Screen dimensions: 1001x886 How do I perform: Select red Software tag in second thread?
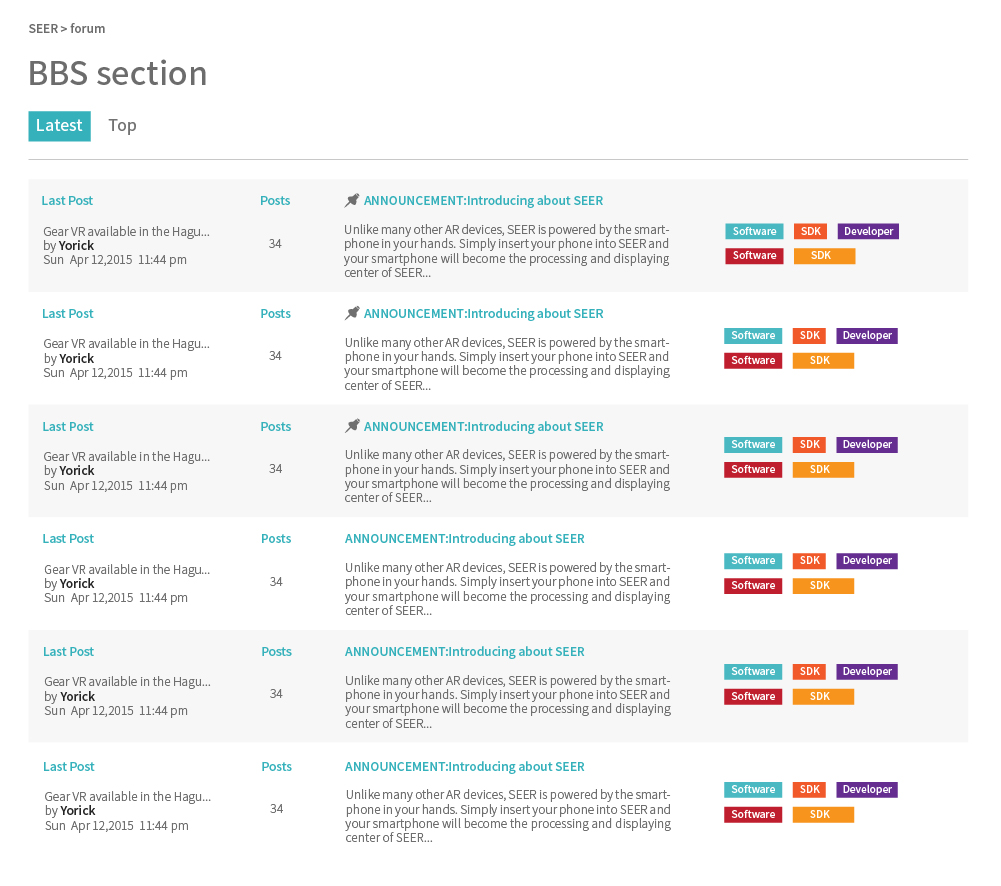coord(753,361)
